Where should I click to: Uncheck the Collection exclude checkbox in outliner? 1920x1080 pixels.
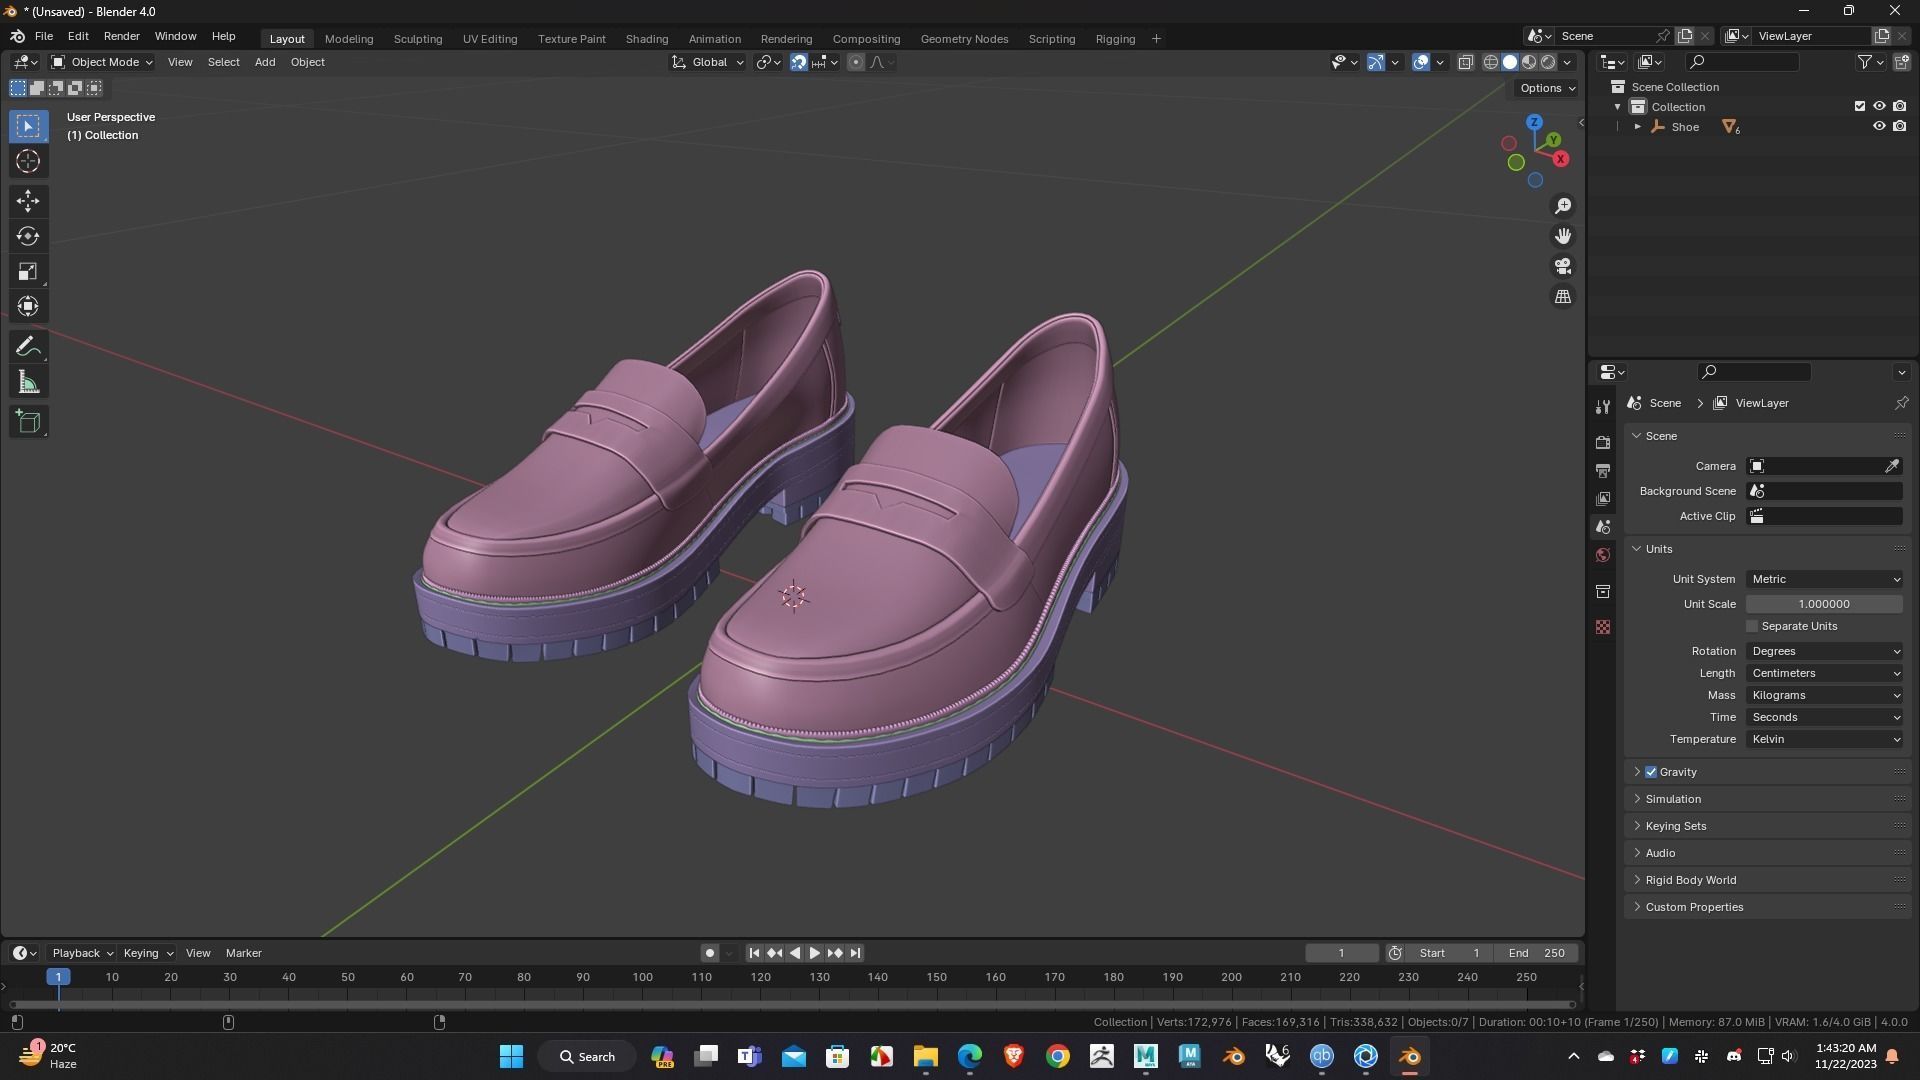point(1860,106)
